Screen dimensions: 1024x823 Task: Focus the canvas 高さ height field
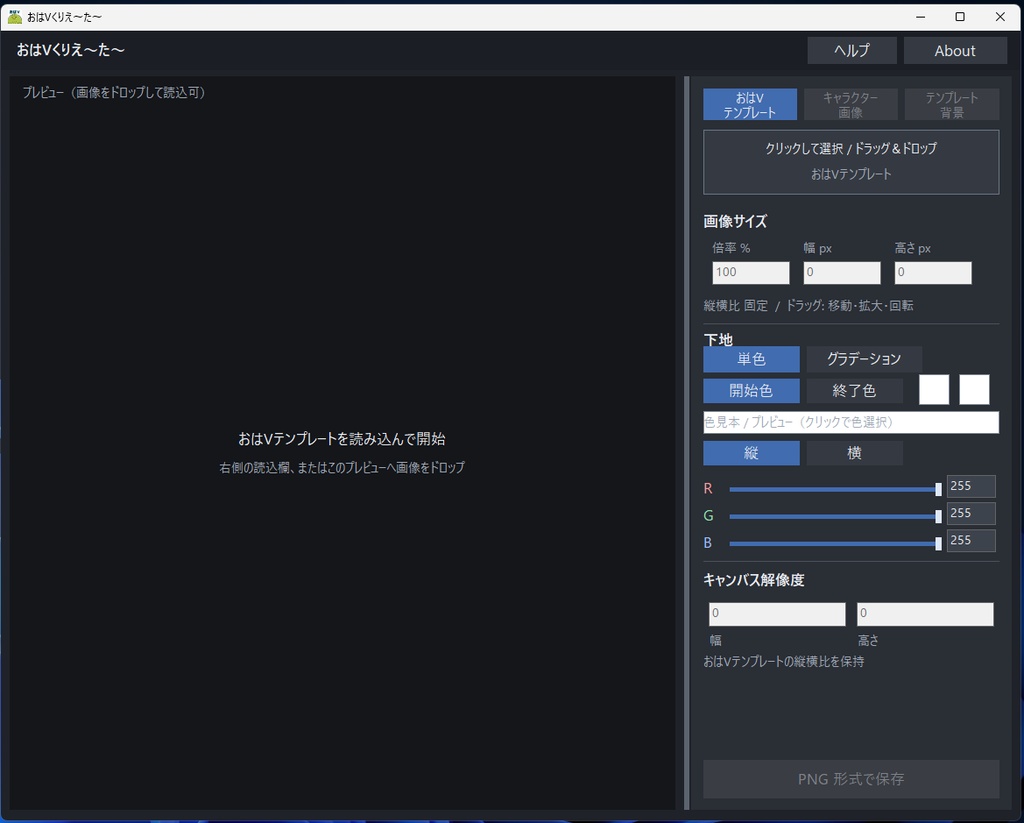coord(925,614)
